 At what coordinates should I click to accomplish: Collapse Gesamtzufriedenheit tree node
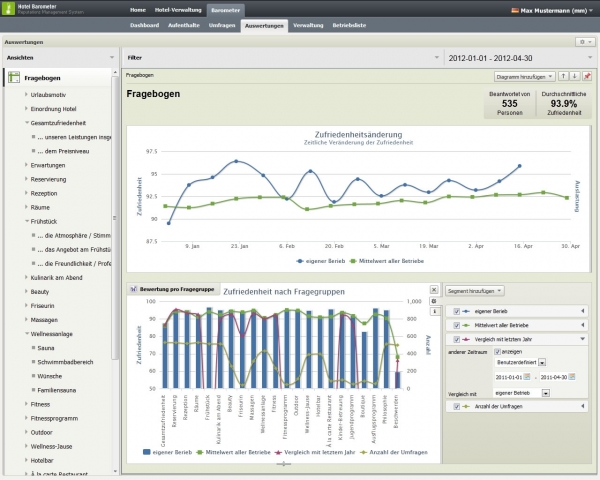[x=27, y=122]
